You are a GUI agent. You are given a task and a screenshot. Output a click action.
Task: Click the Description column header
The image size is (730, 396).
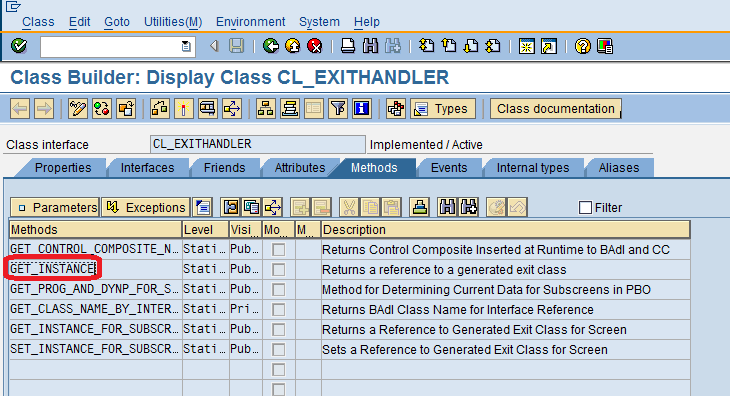click(x=505, y=230)
